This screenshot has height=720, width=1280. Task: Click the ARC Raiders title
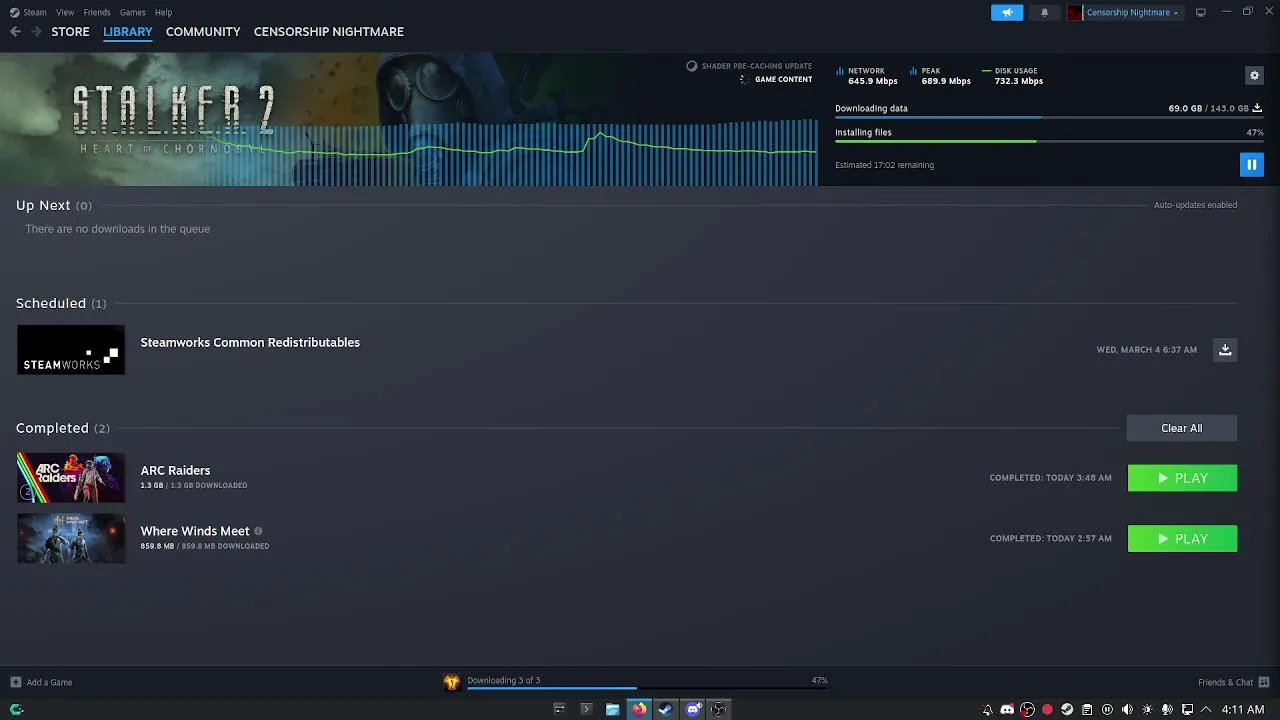(x=175, y=470)
